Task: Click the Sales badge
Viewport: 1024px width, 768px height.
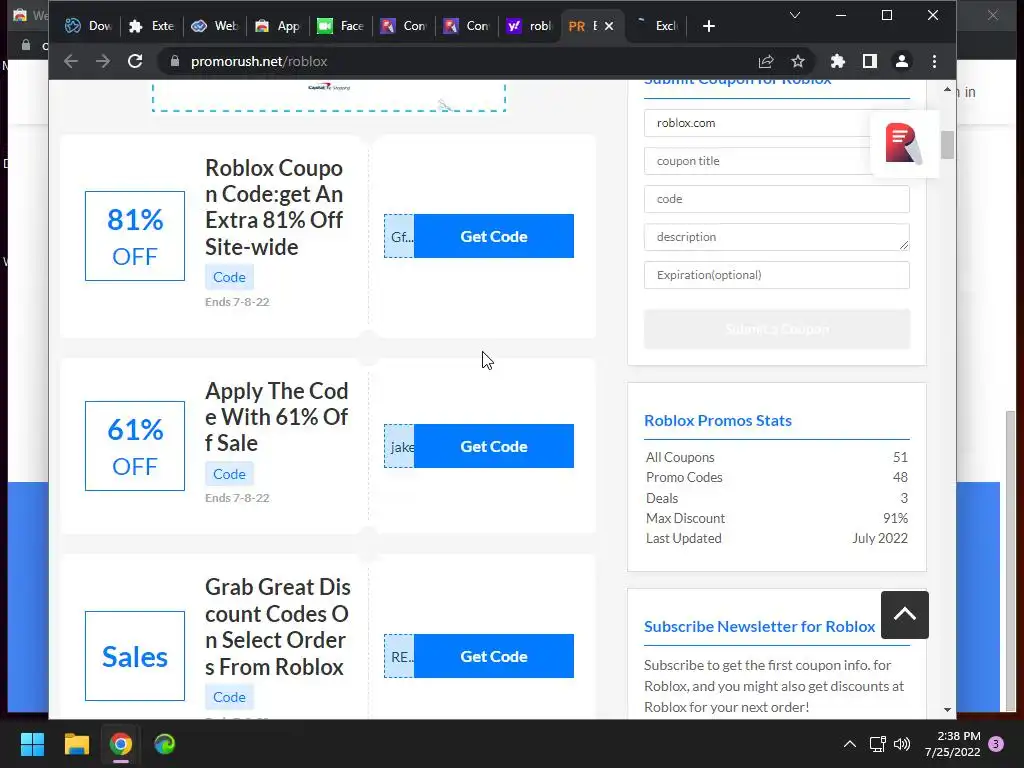Action: [135, 656]
